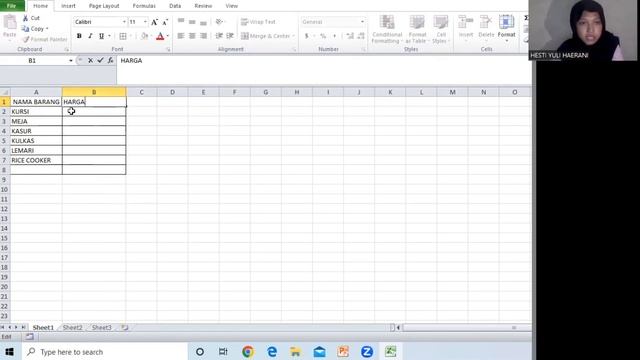The image size is (640, 360).
Task: Switch to Sheet2 worksheet tab
Action: [72, 327]
